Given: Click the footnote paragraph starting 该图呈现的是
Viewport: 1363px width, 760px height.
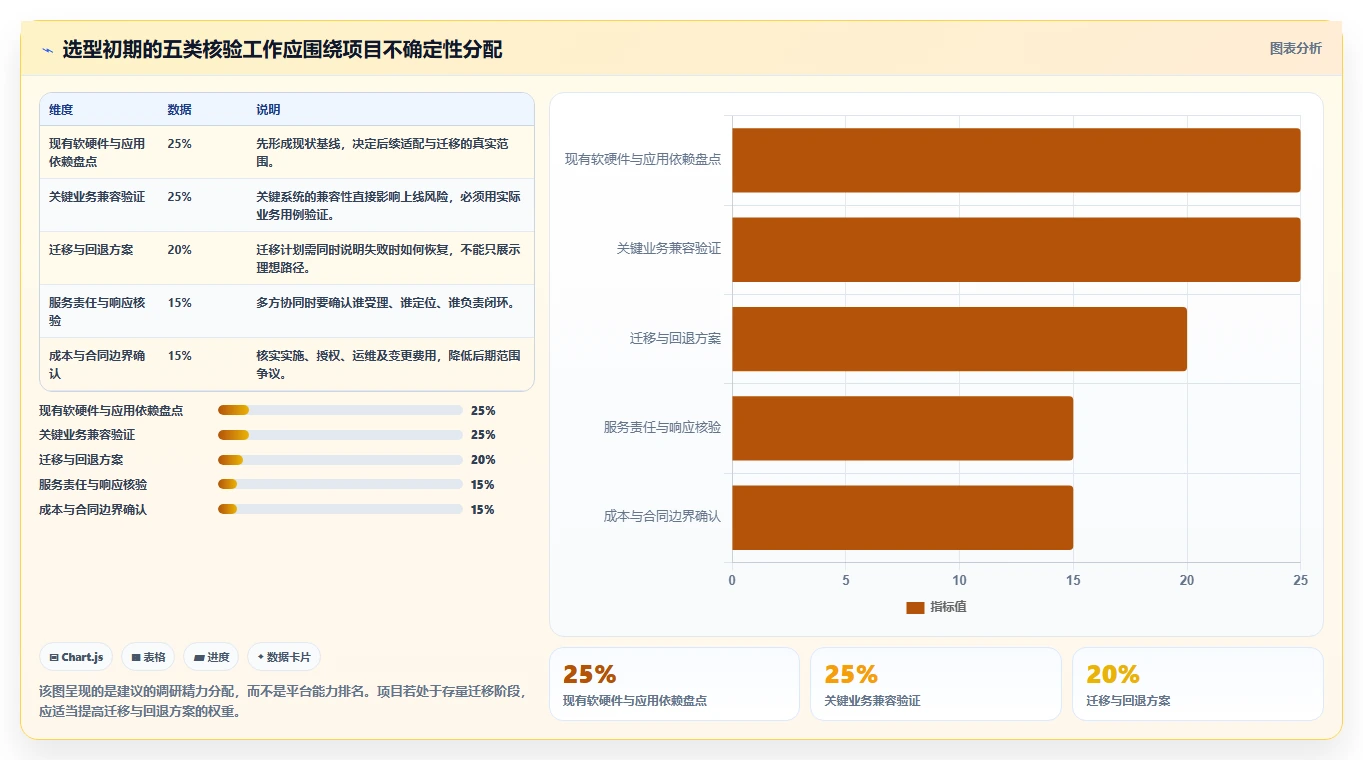Looking at the screenshot, I should pos(283,702).
